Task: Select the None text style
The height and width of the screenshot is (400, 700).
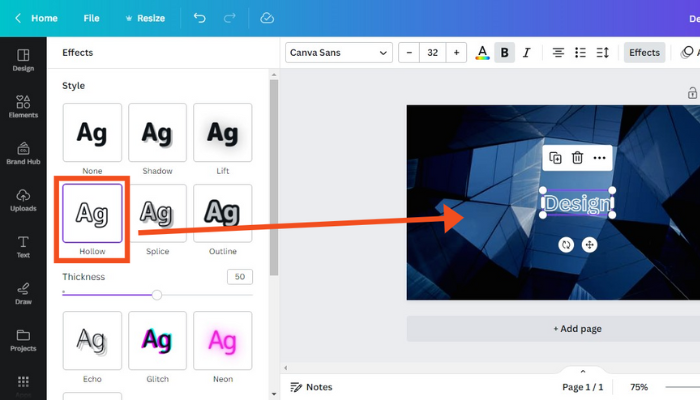Action: 92,133
